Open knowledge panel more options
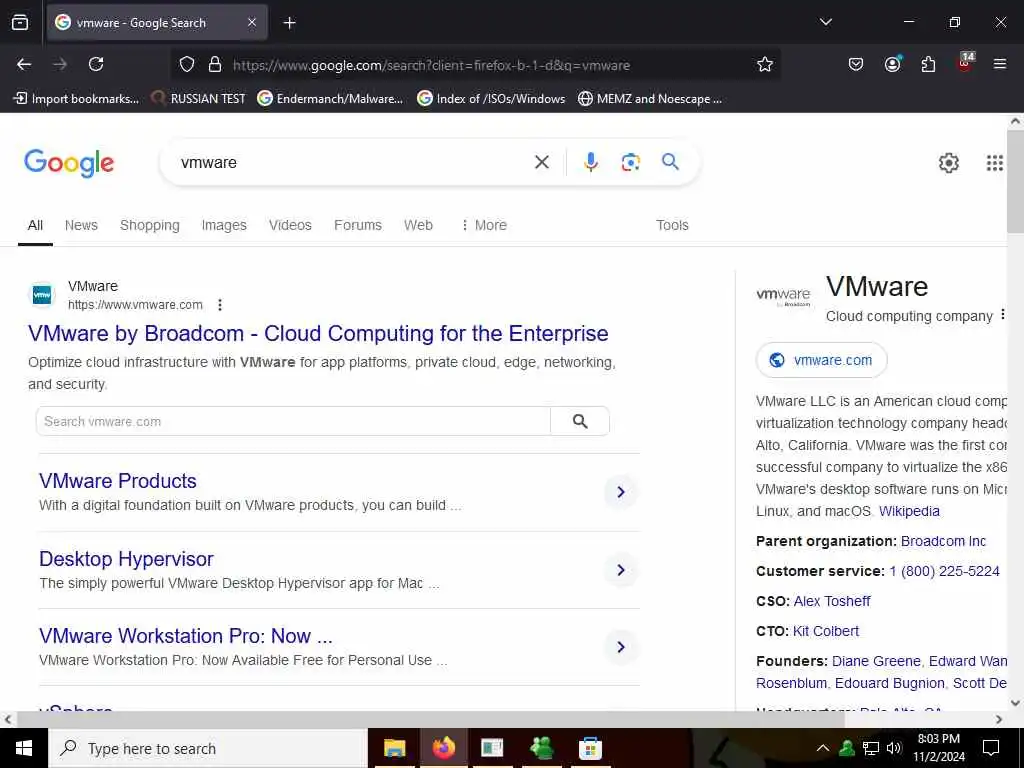1024x768 pixels. coord(1002,315)
